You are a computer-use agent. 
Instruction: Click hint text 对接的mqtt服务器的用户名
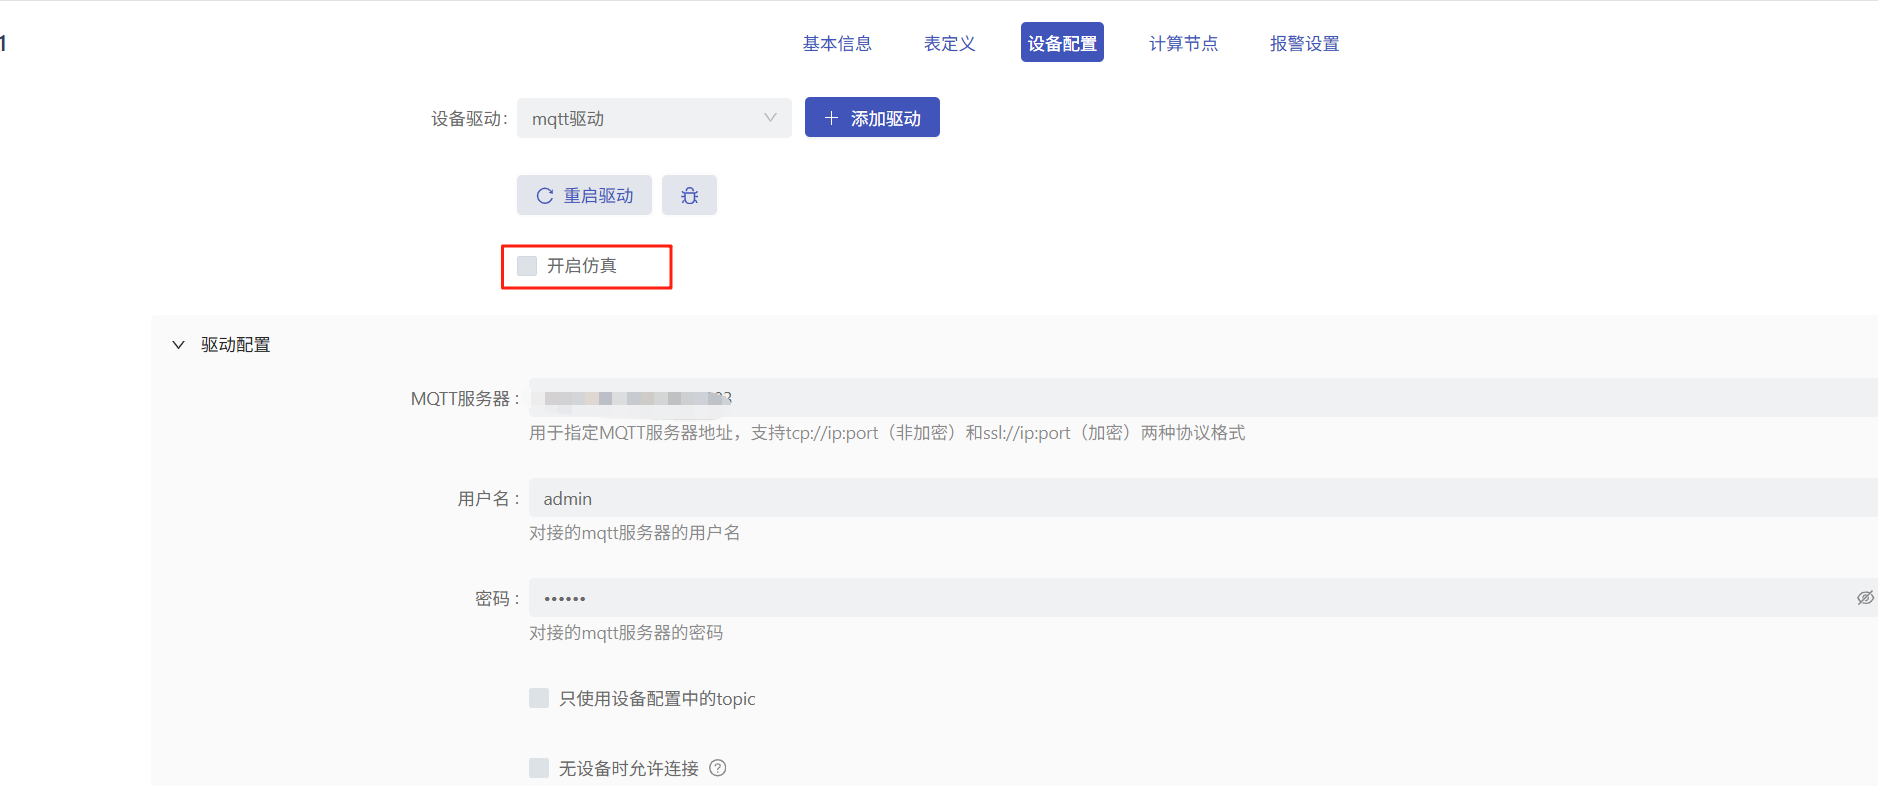click(635, 533)
